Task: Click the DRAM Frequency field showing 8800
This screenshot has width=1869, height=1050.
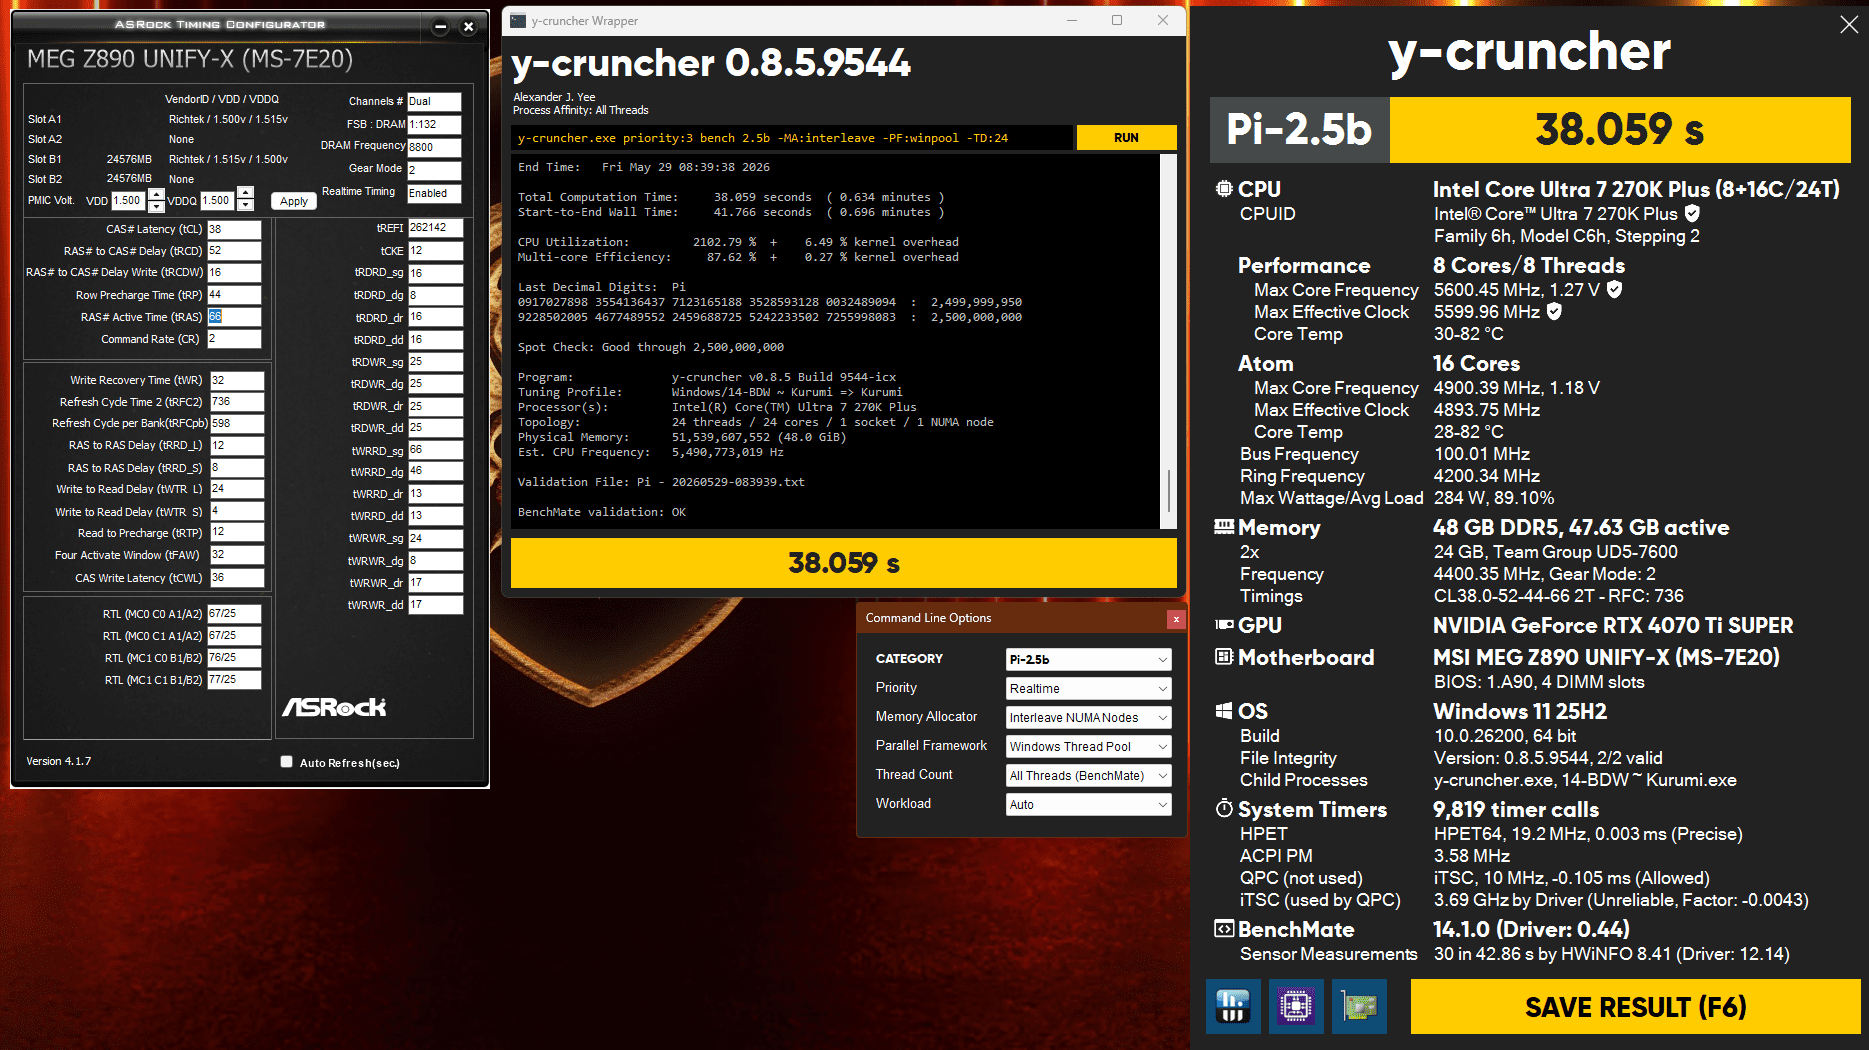Action: coord(434,147)
